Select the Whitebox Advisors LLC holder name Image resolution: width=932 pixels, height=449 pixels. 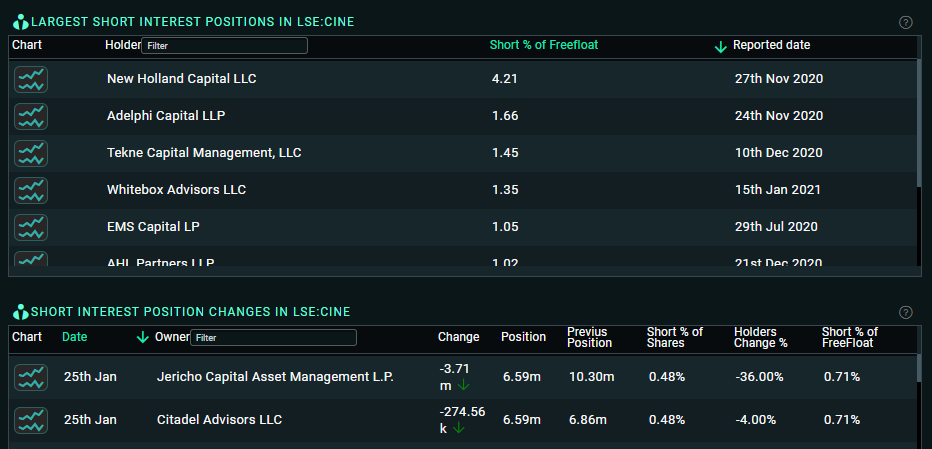coord(176,190)
